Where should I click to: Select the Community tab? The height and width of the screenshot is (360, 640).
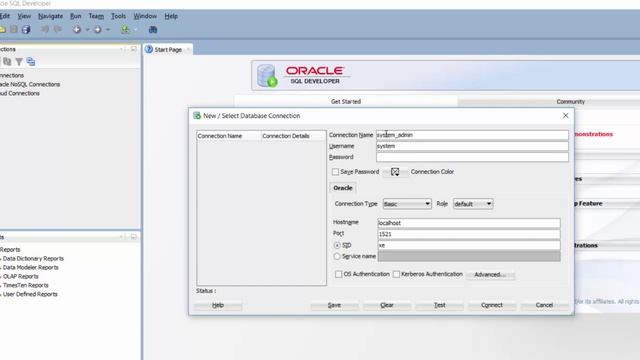570,101
